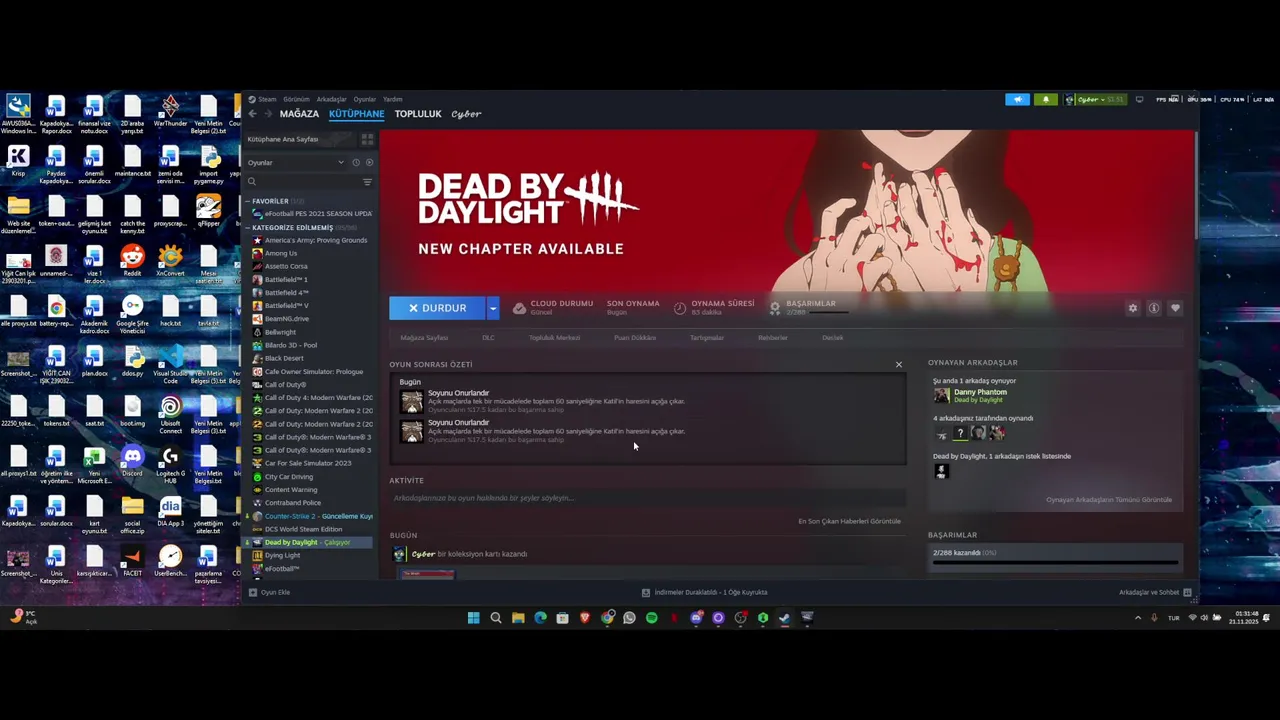
Task: Show hidden system tray icons chevron
Action: click(x=1137, y=618)
